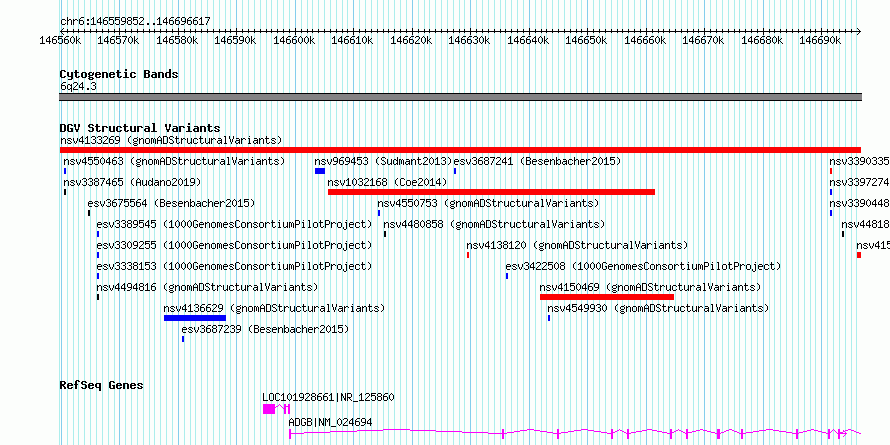Select the small nsv4138120 red marker
This screenshot has height=445, width=890.
tap(468, 255)
